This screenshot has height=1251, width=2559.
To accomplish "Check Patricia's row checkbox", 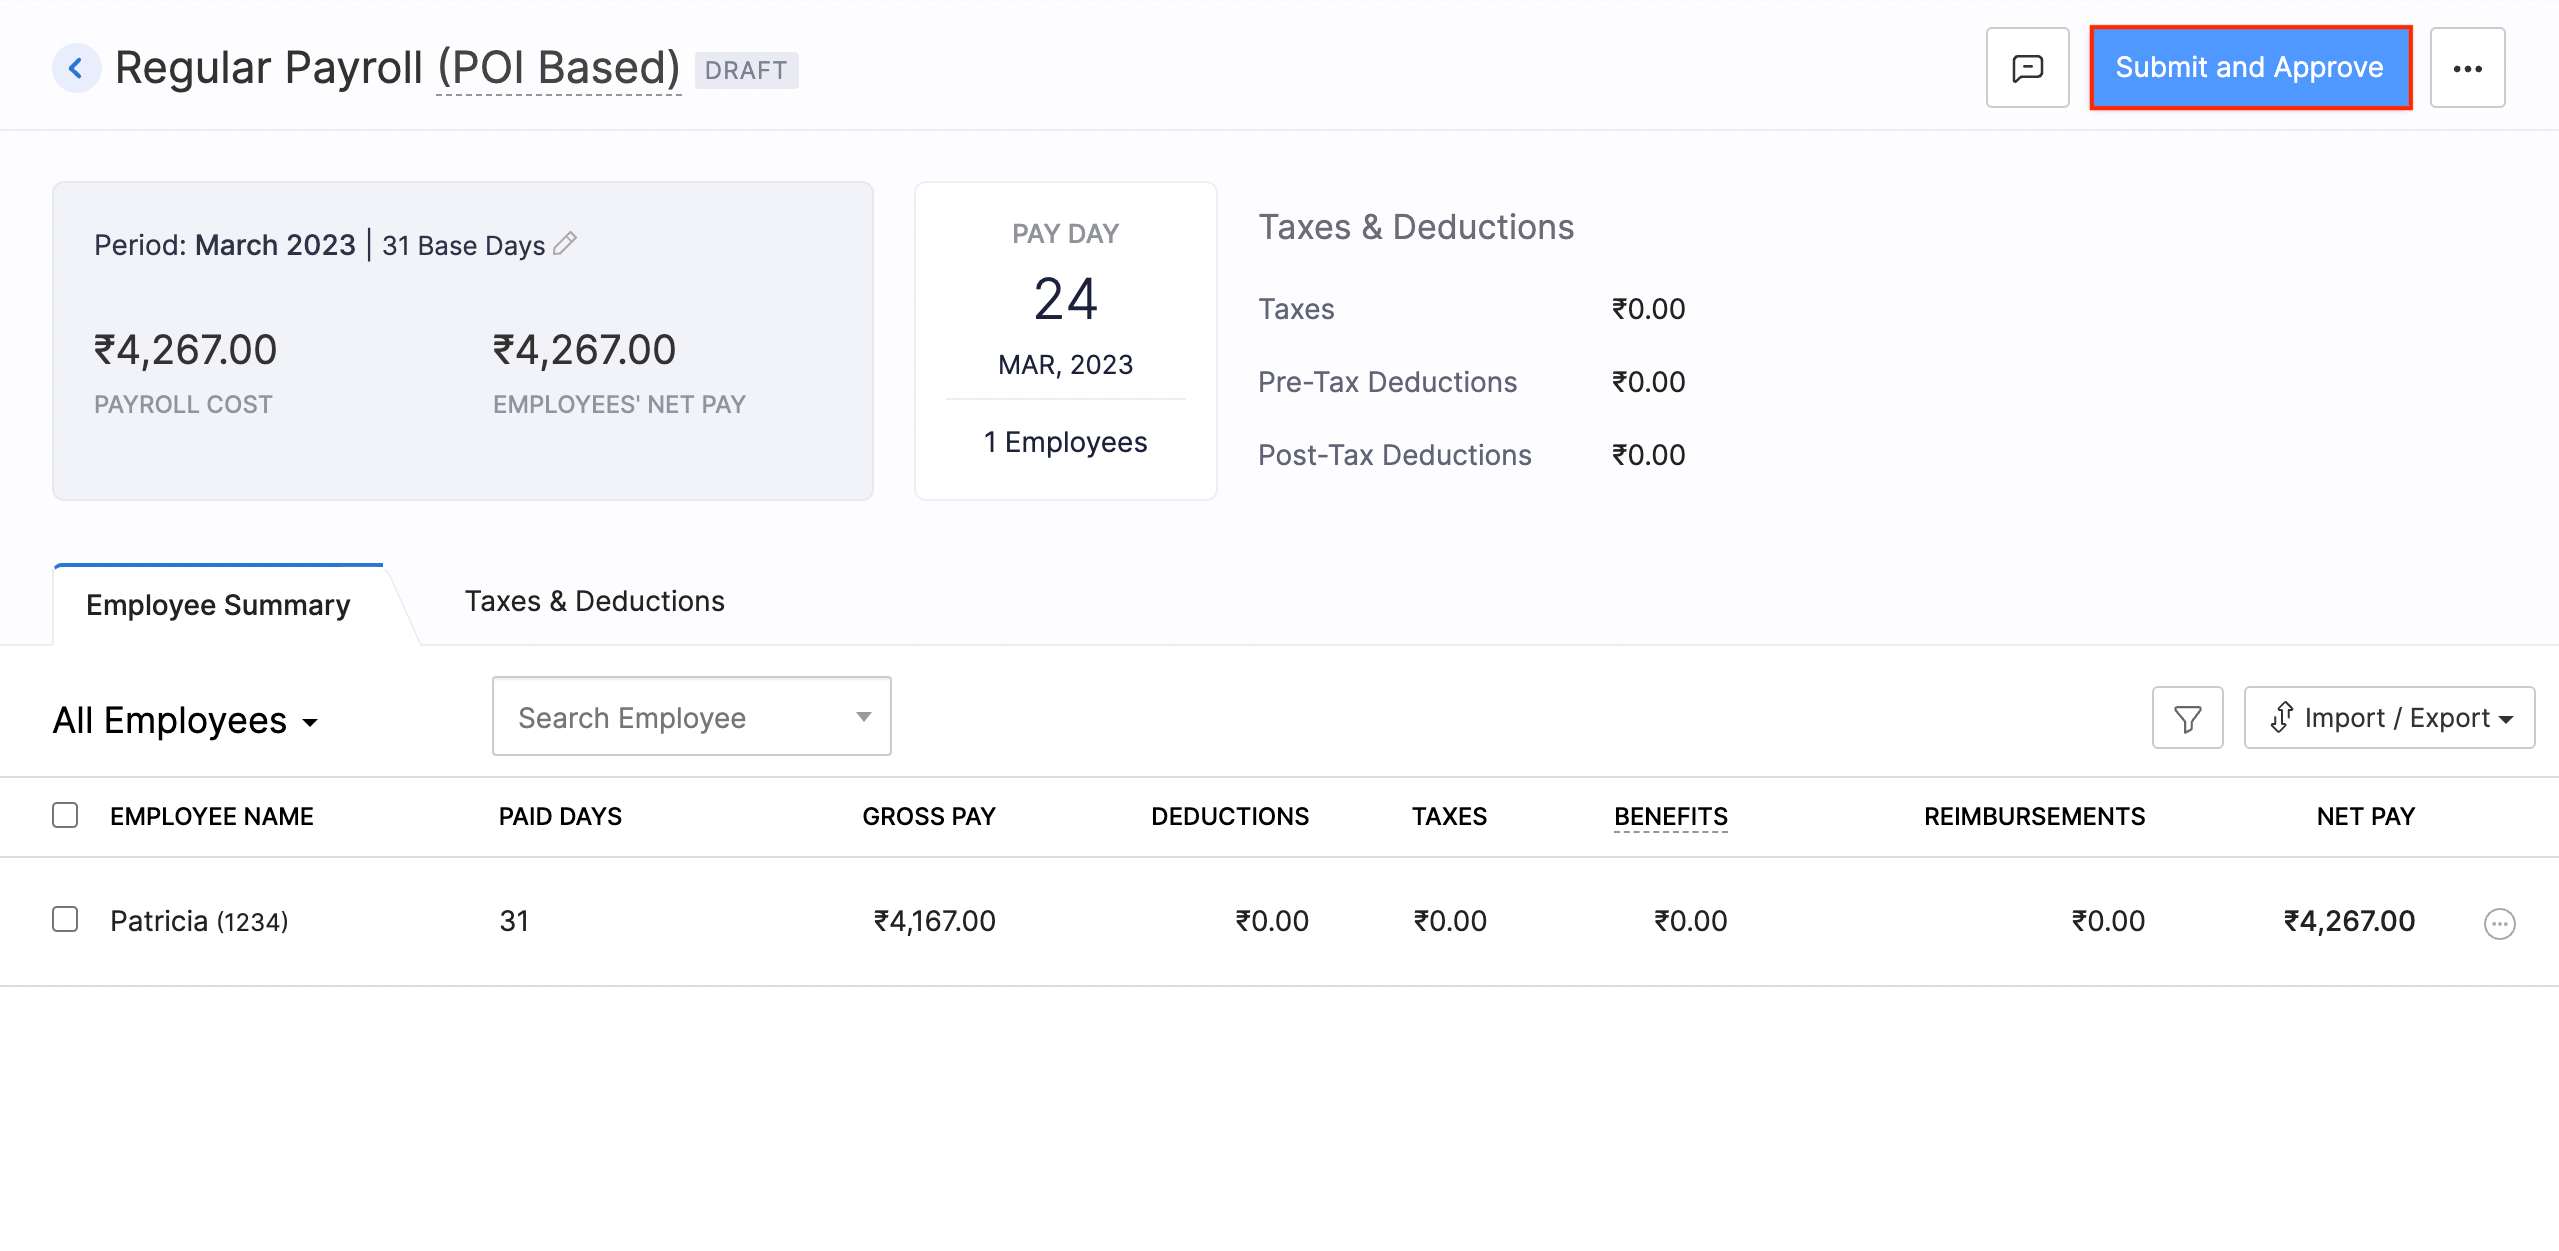I will pos(64,919).
